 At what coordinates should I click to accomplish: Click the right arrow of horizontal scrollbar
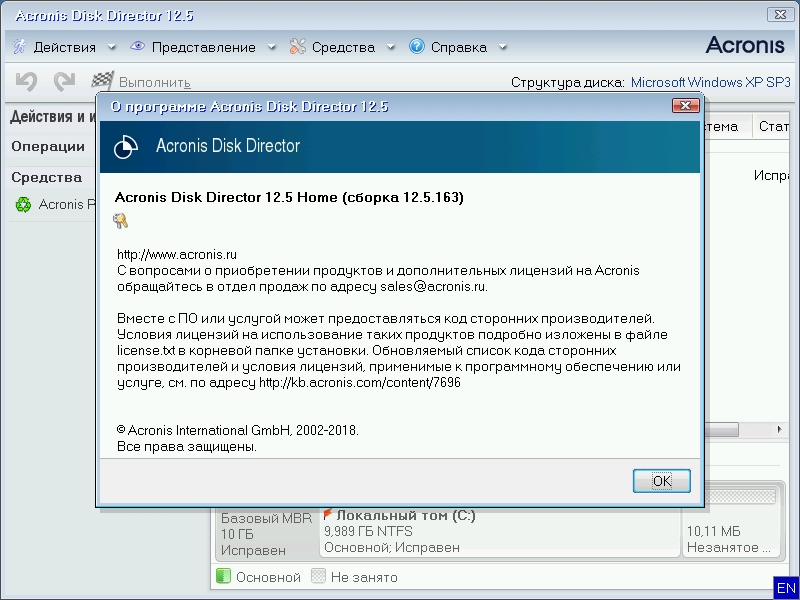click(779, 430)
